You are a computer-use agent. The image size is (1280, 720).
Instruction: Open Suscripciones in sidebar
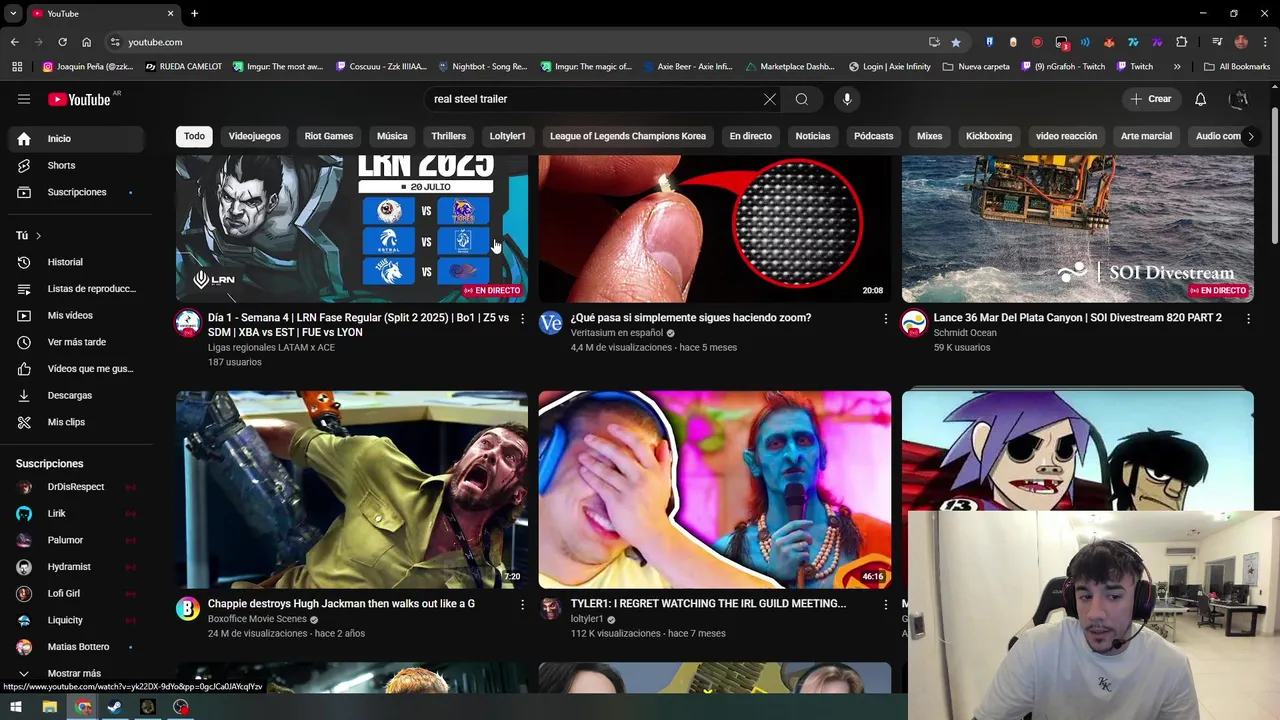coord(75,192)
